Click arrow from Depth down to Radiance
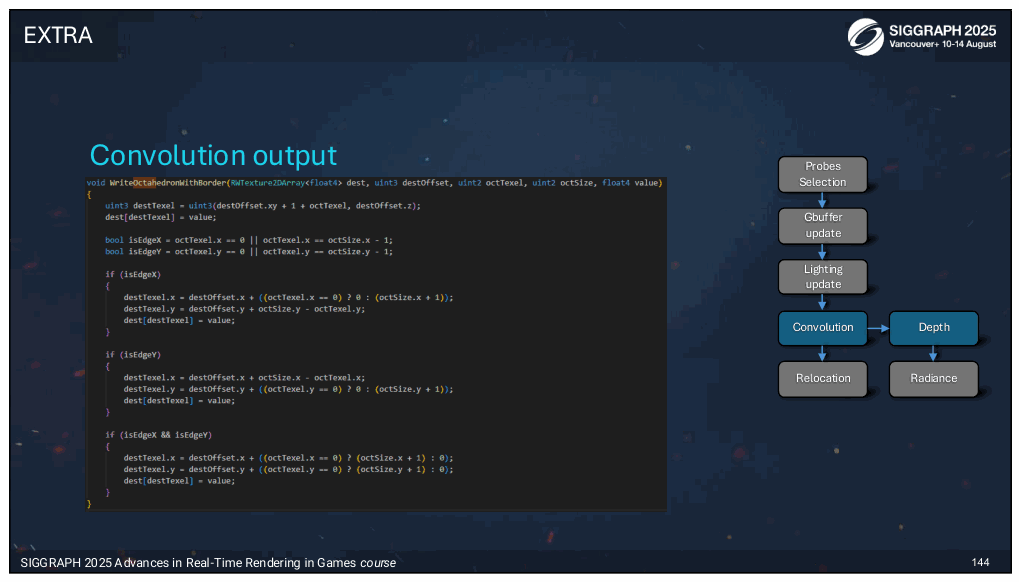 pyautogui.click(x=933, y=353)
